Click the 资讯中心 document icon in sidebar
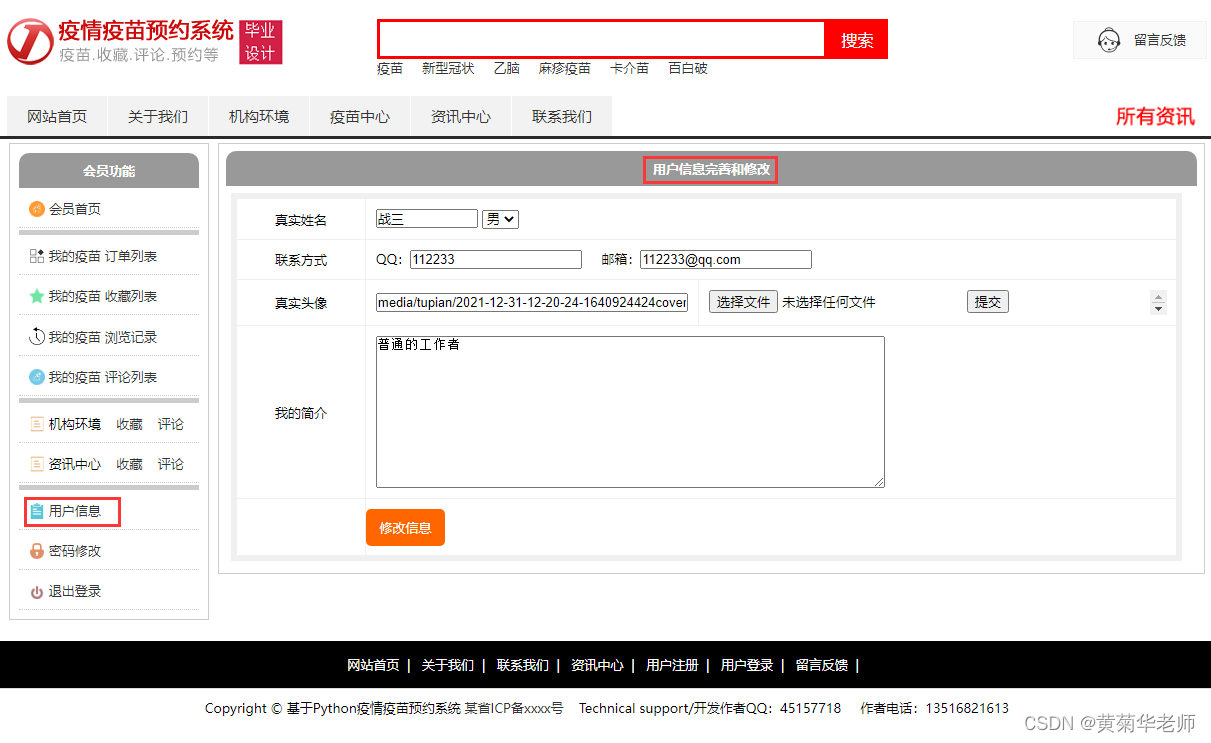The image size is (1211, 743). pyautogui.click(x=37, y=464)
